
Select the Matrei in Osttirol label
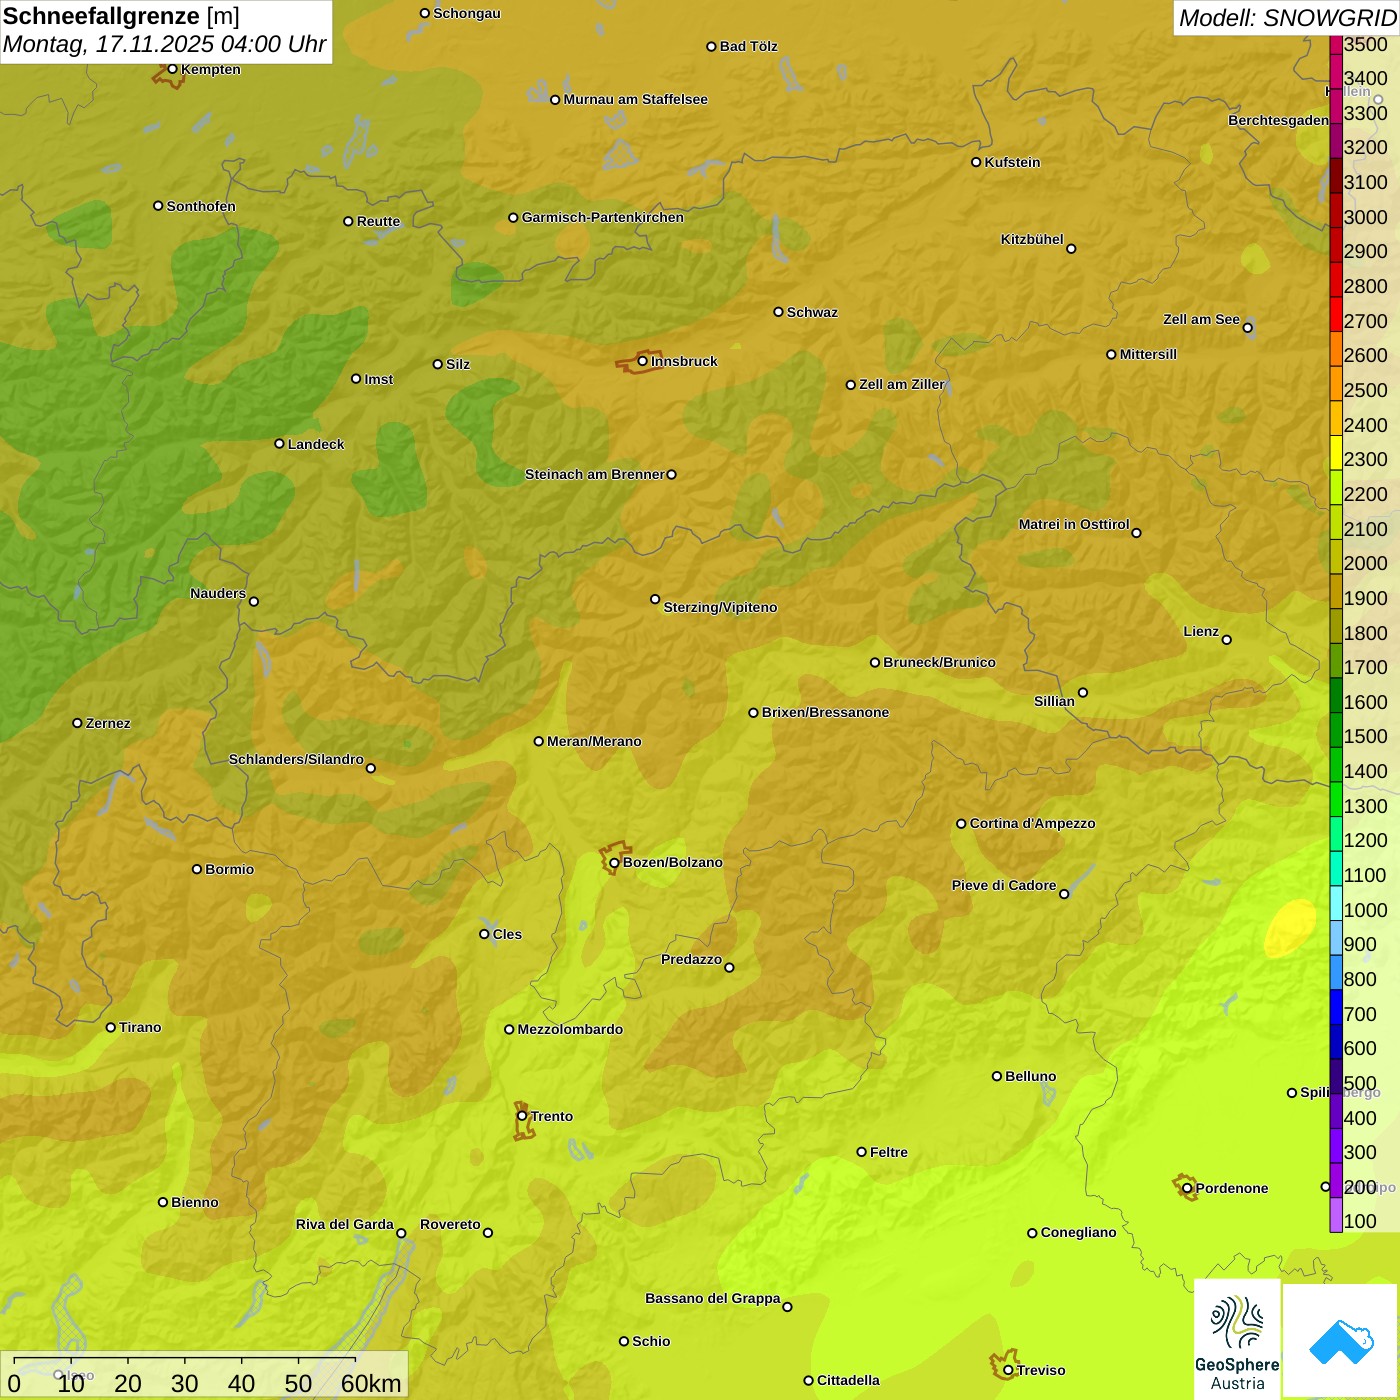(x=1074, y=524)
